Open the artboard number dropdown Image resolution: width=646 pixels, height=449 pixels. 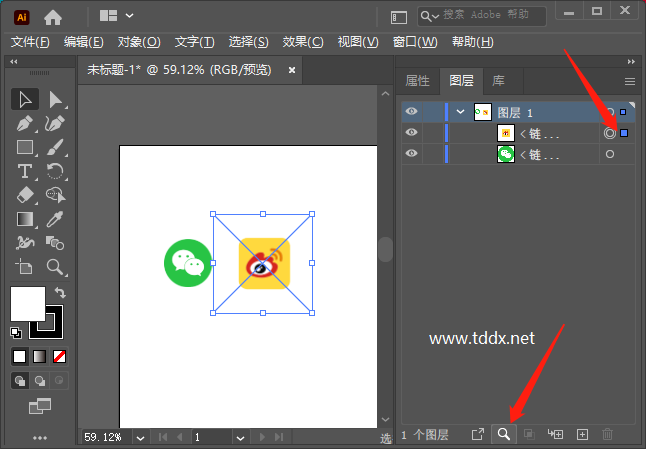tap(241, 438)
